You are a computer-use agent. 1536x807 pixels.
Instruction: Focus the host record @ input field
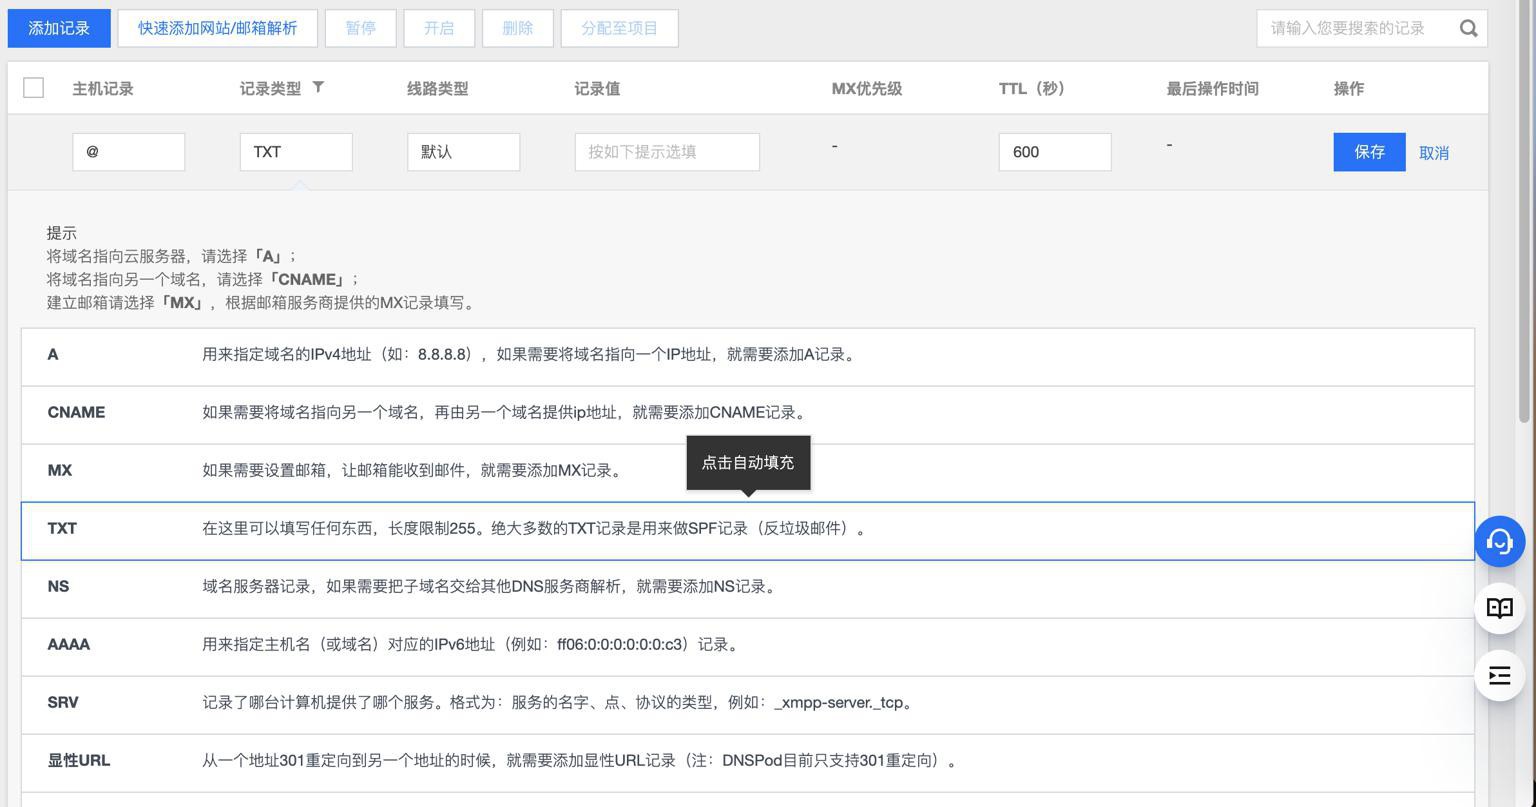point(128,152)
